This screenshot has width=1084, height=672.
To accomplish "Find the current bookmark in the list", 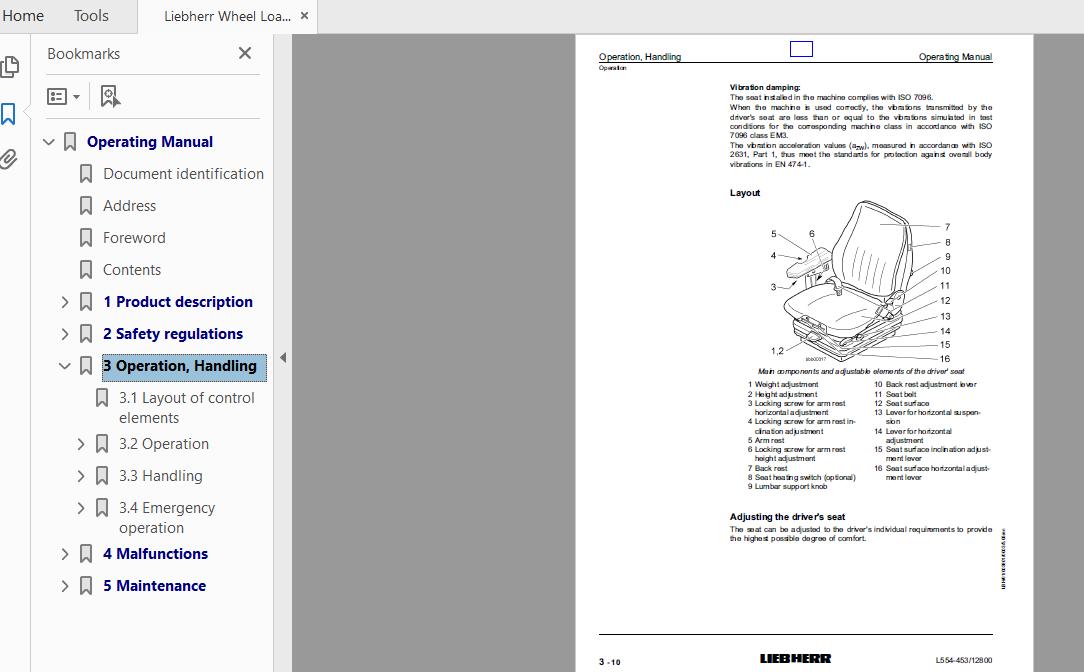I will click(x=108, y=95).
